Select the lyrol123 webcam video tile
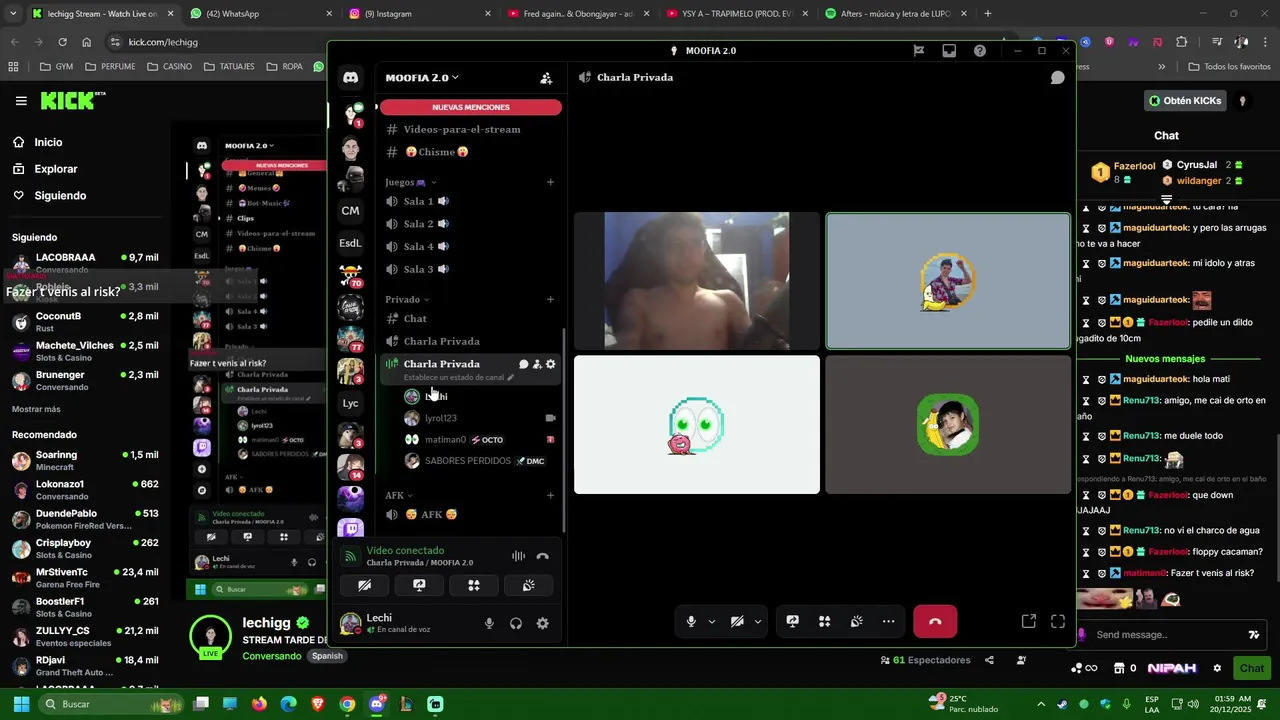 click(x=697, y=281)
